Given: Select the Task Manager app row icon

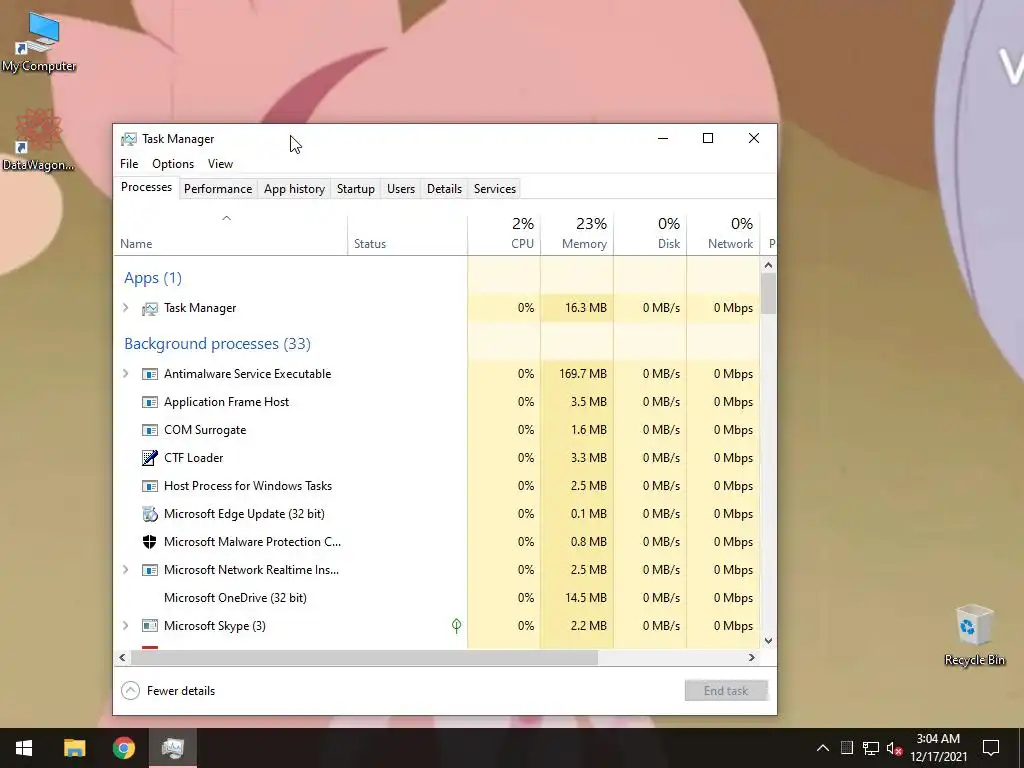Looking at the screenshot, I should pos(150,308).
